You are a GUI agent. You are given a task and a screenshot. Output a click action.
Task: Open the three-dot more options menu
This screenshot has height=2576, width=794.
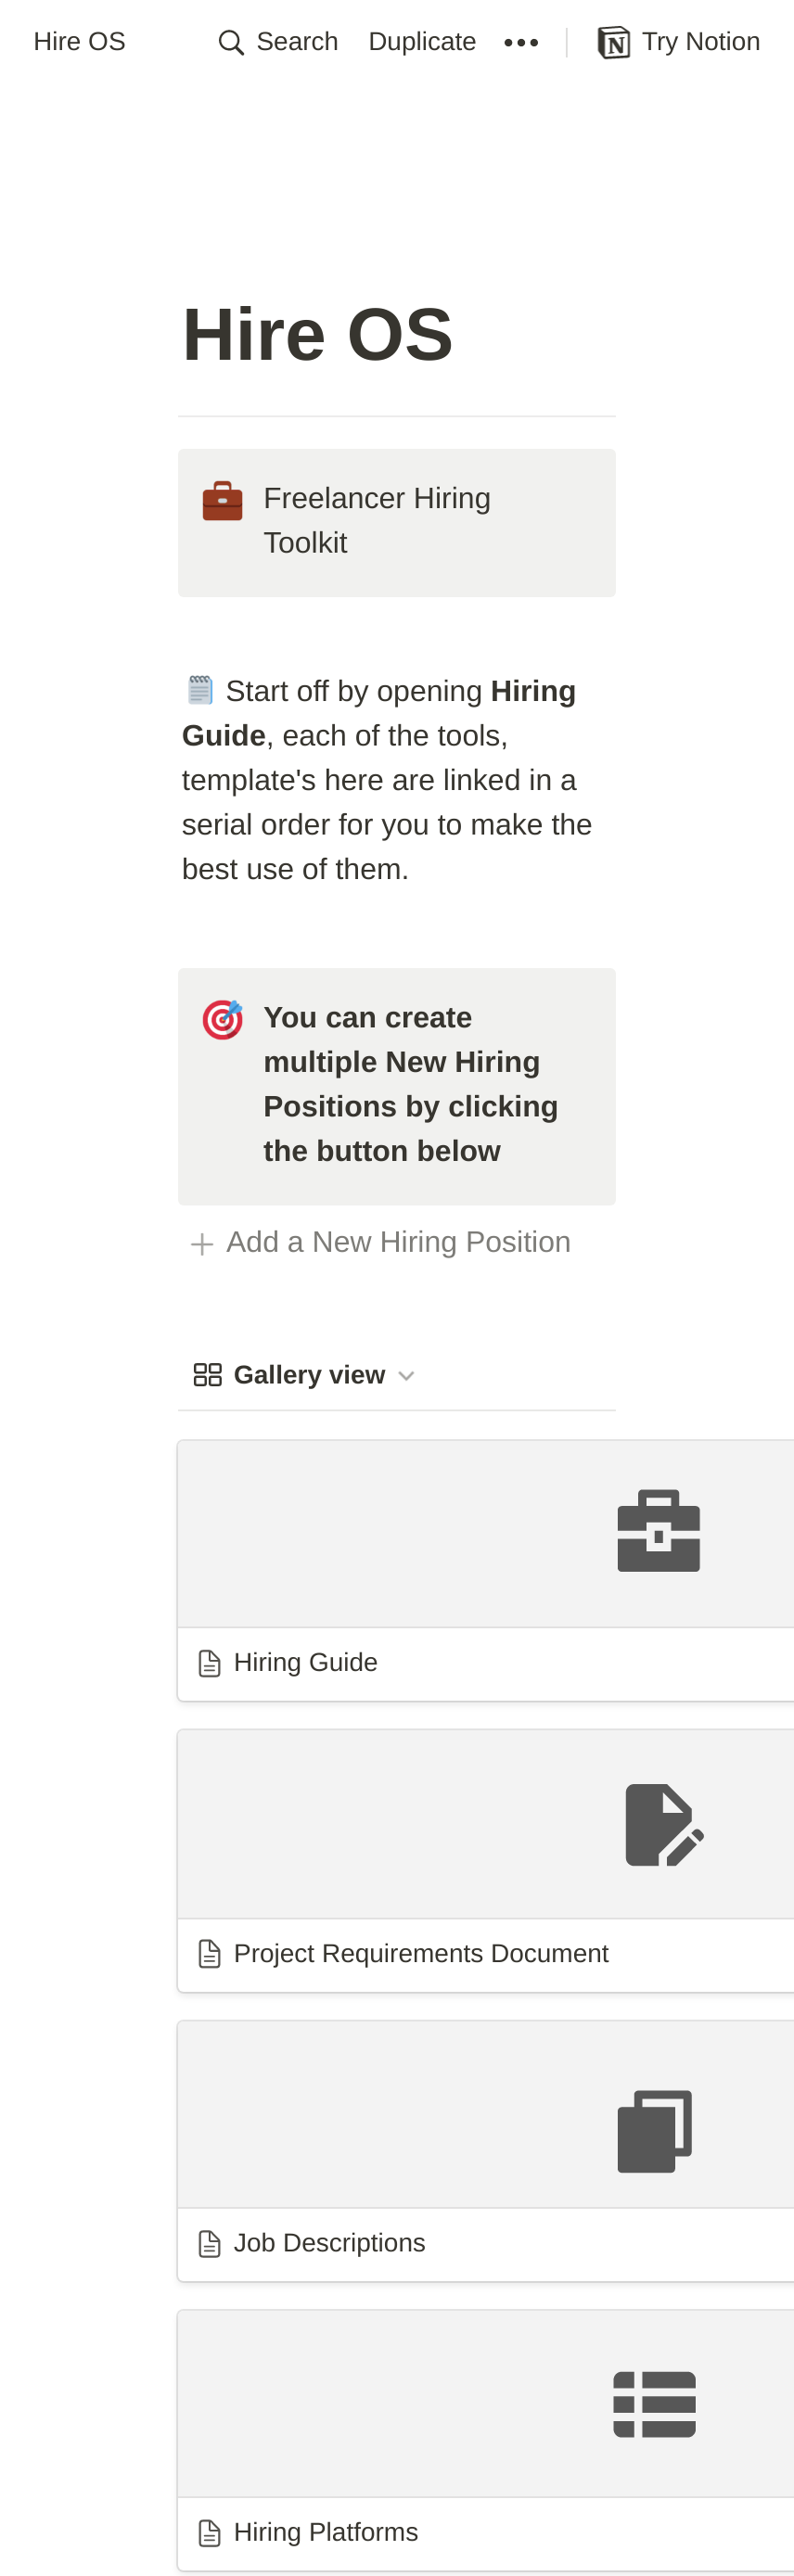click(x=521, y=43)
